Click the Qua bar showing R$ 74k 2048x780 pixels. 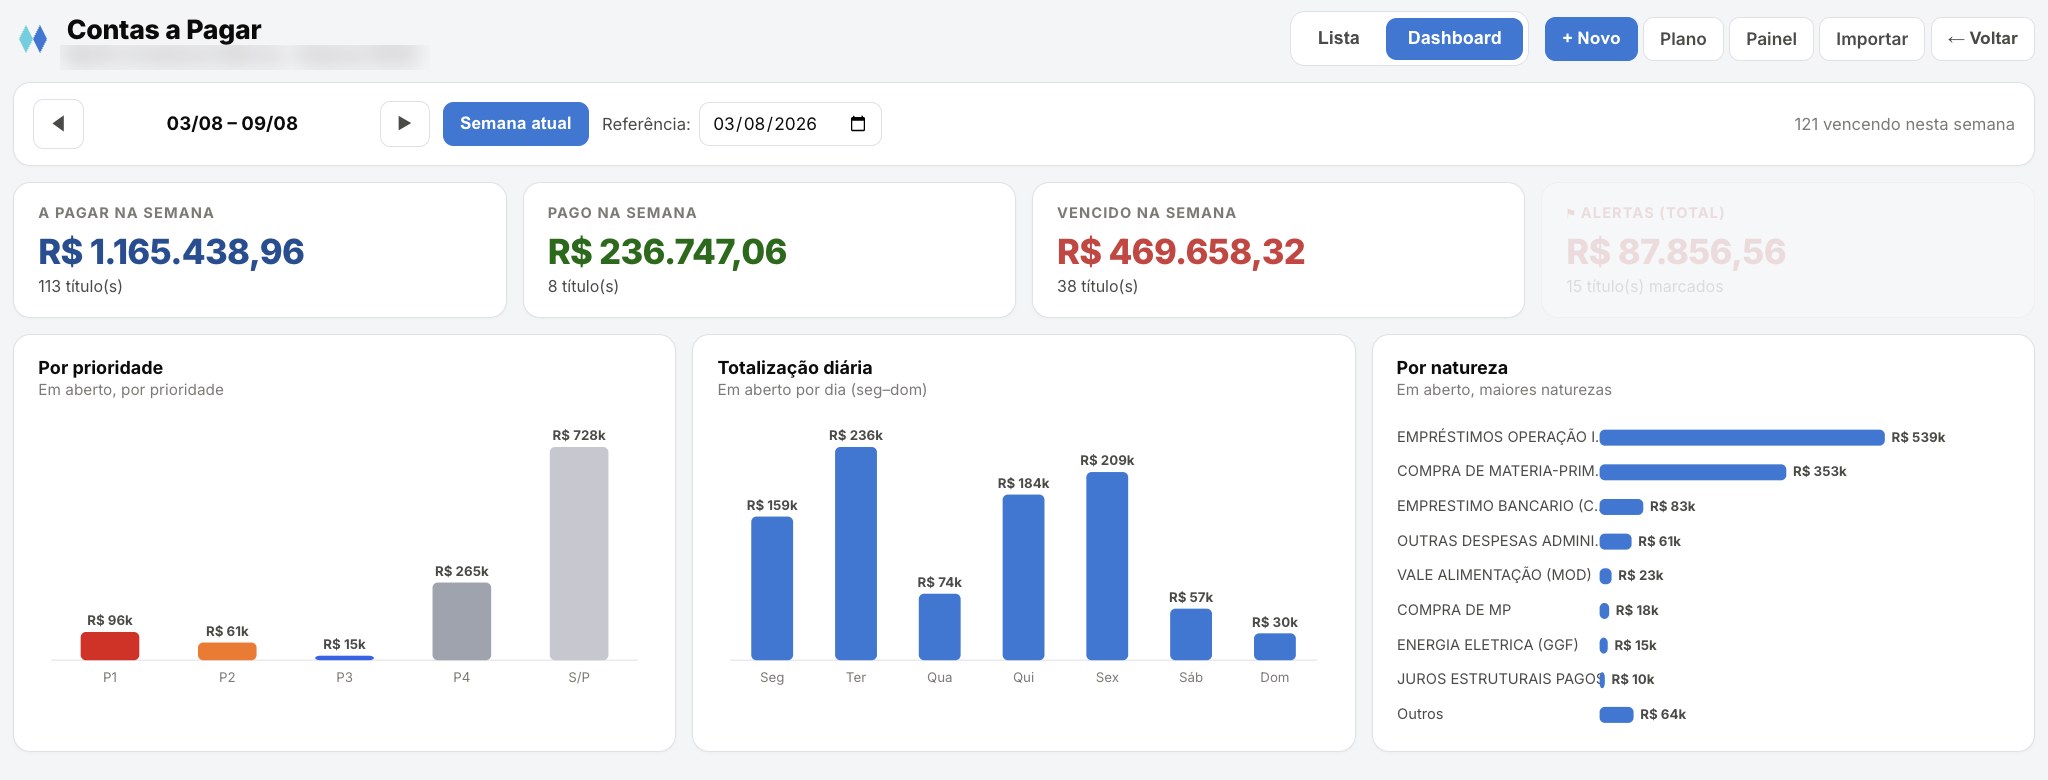939,627
